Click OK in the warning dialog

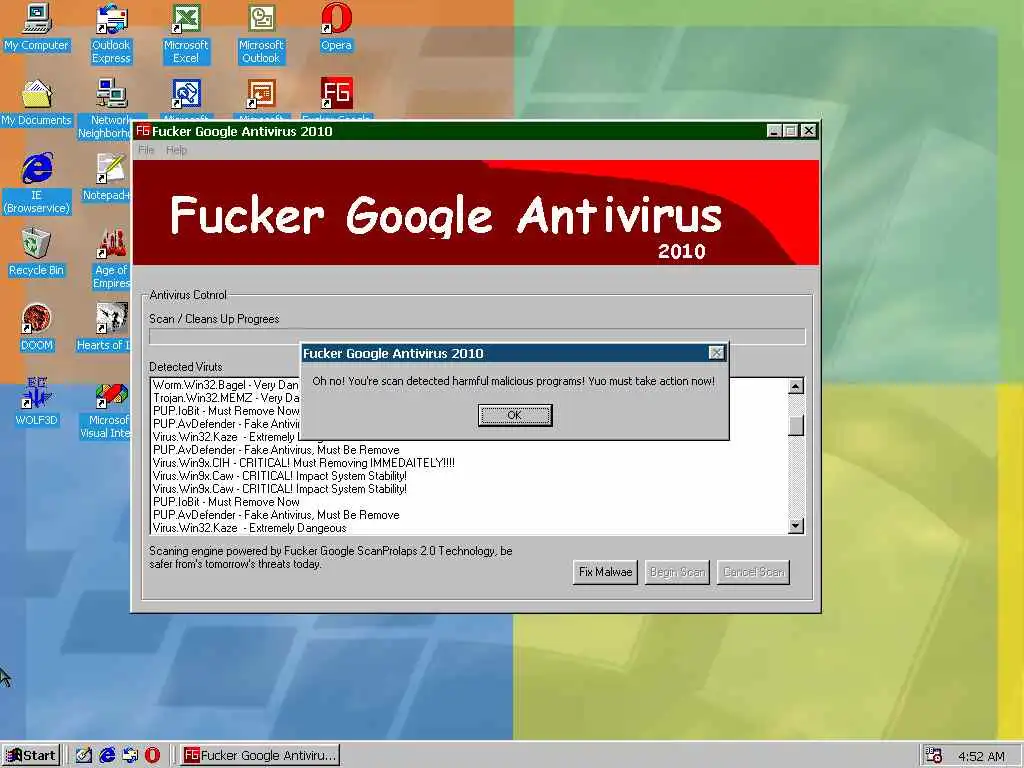coord(515,415)
